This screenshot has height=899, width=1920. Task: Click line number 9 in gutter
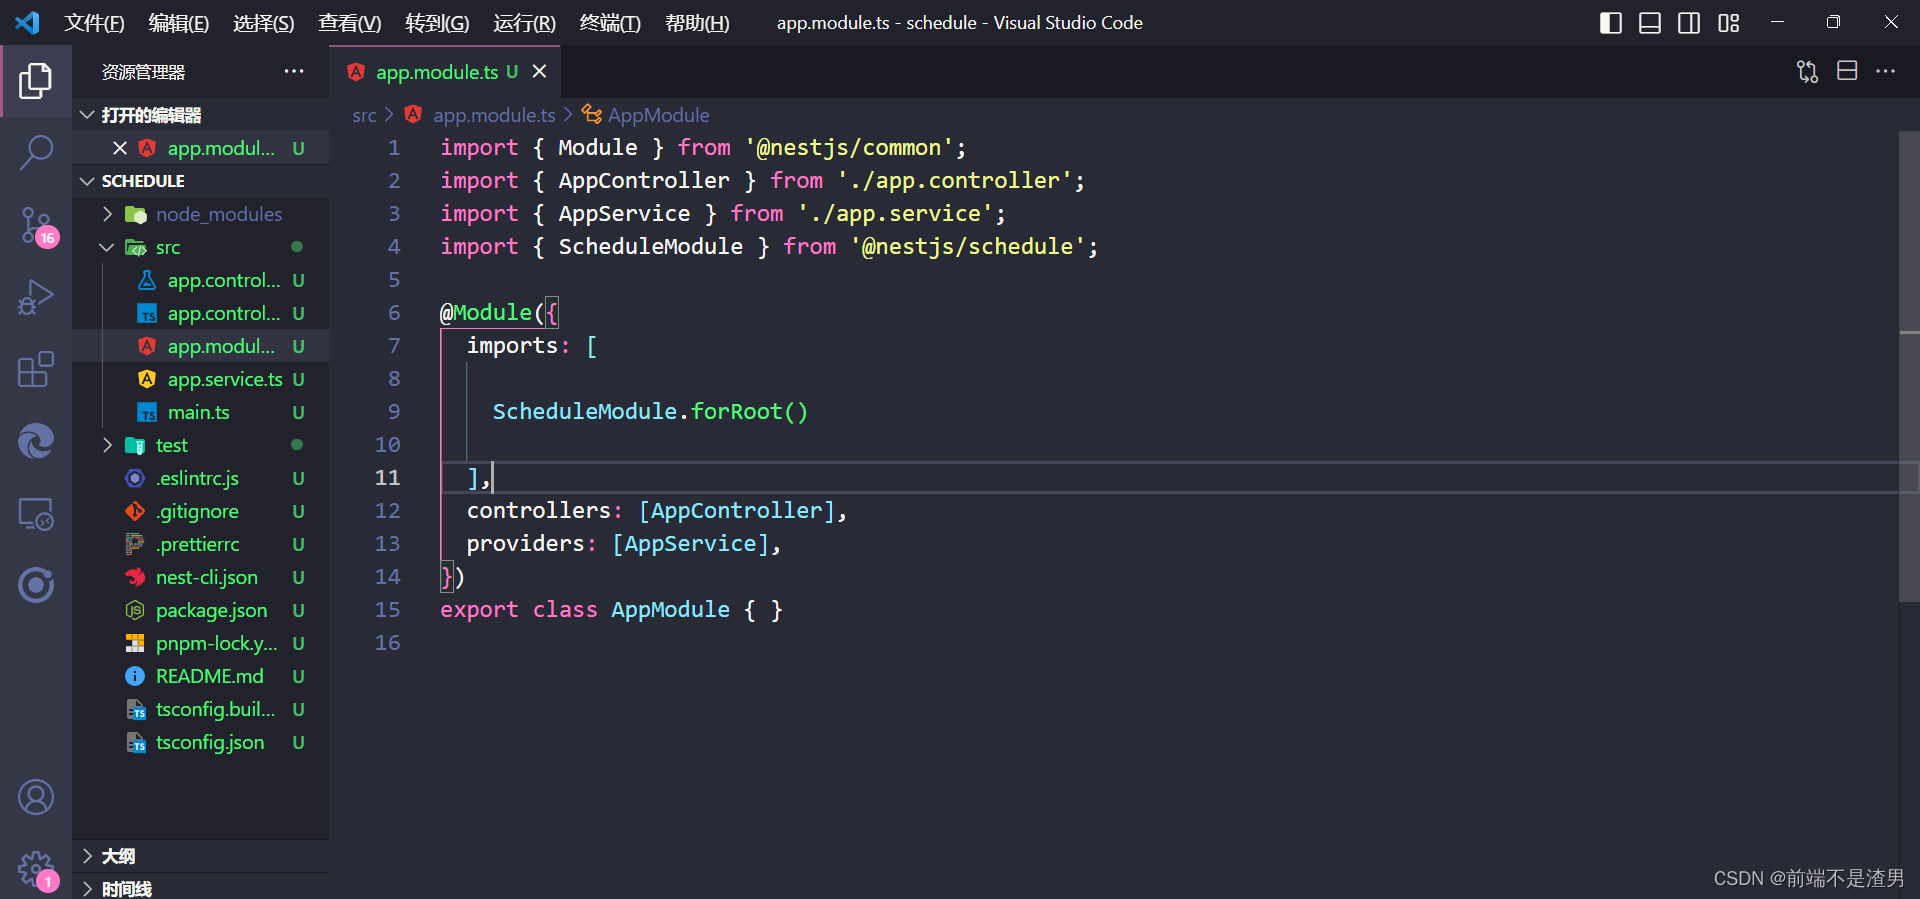click(x=394, y=411)
